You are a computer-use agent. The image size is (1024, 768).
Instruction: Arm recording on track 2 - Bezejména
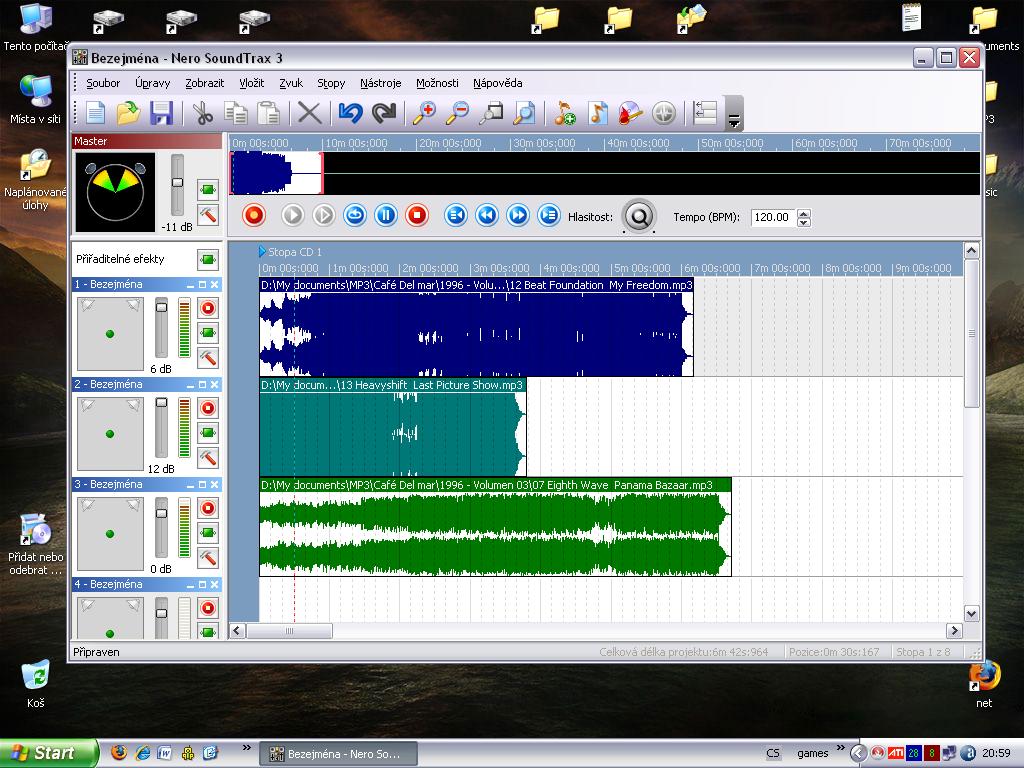(x=208, y=408)
